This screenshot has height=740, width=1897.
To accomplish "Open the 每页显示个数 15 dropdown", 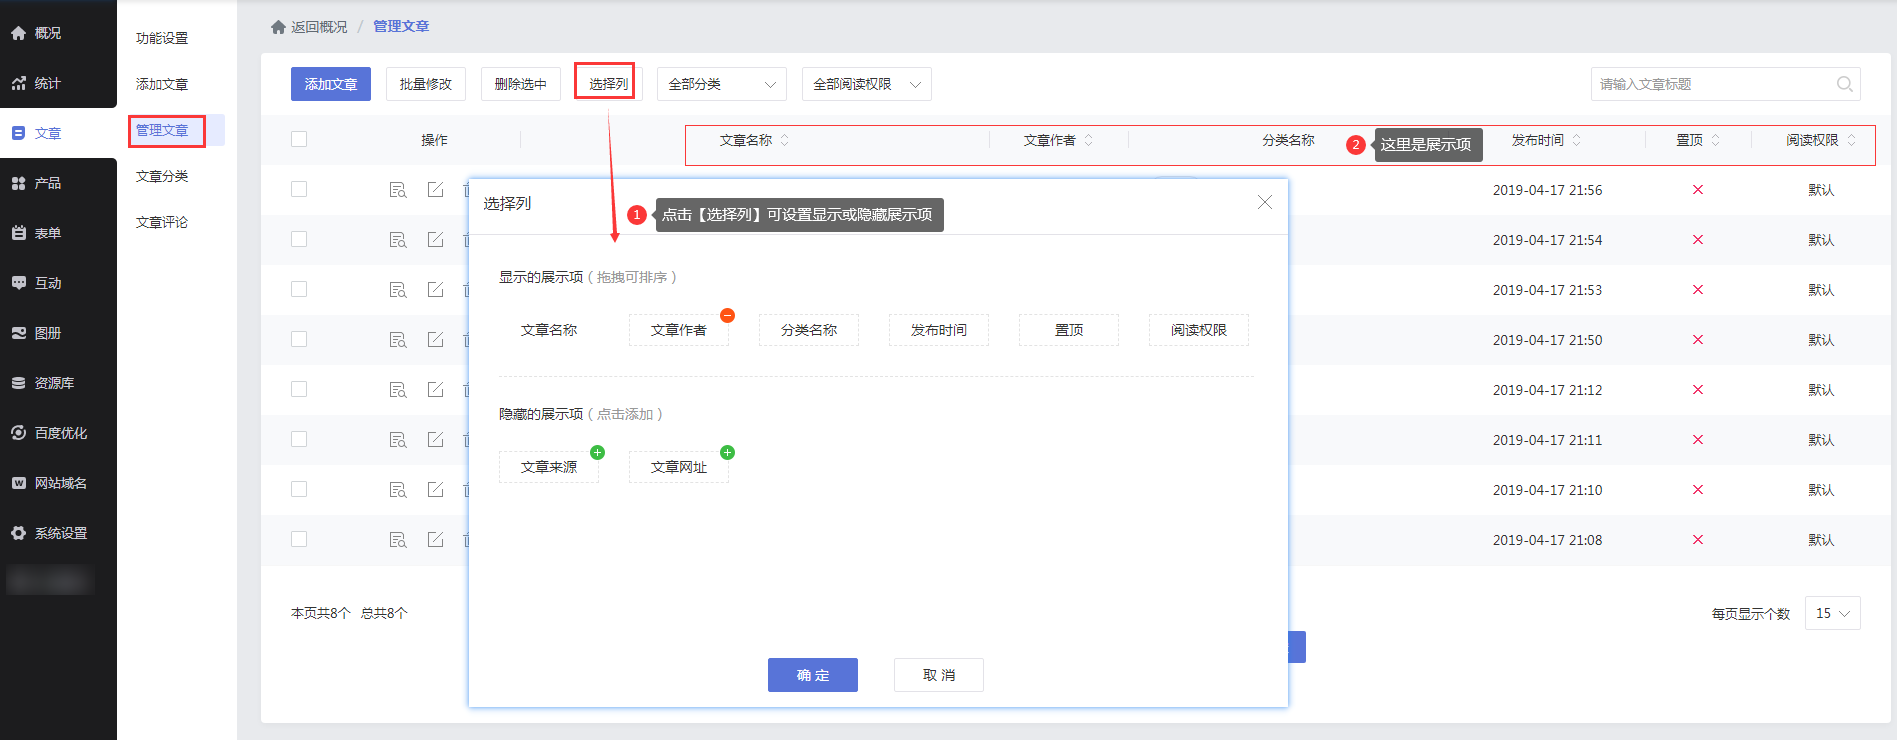I will [x=1832, y=613].
